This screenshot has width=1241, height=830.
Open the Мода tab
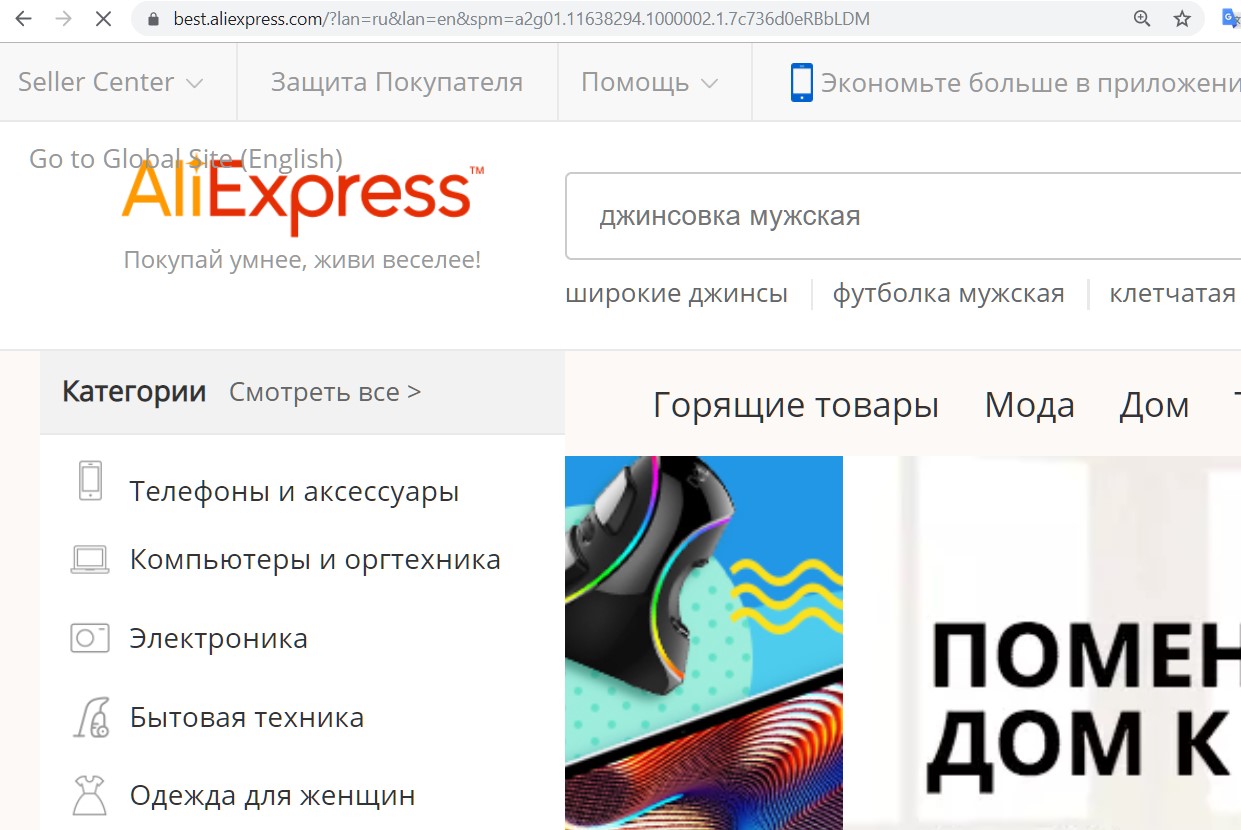click(1029, 405)
